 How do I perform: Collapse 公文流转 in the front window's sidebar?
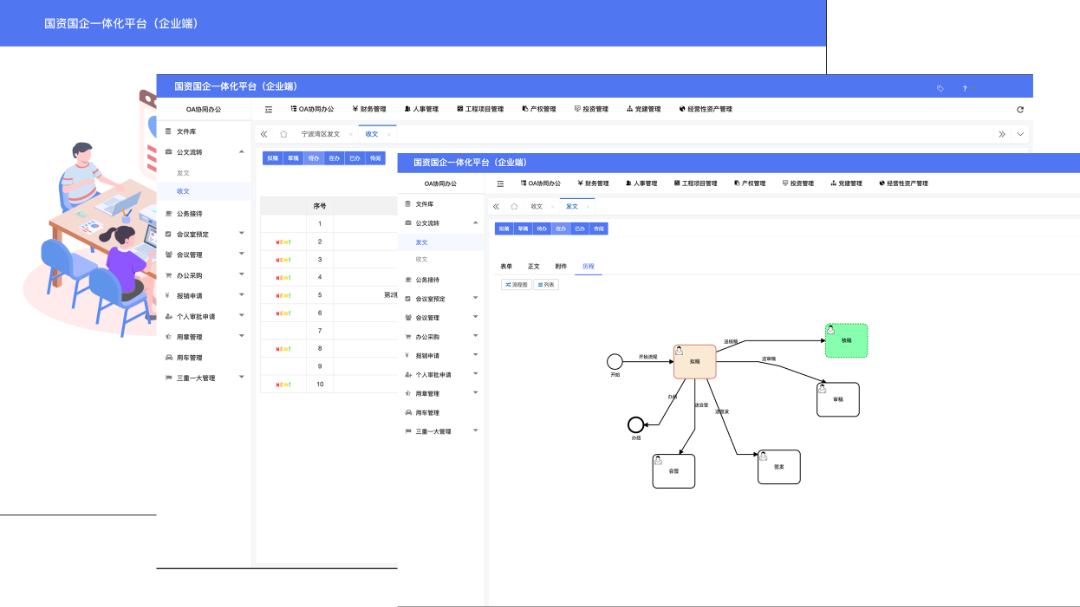point(475,222)
